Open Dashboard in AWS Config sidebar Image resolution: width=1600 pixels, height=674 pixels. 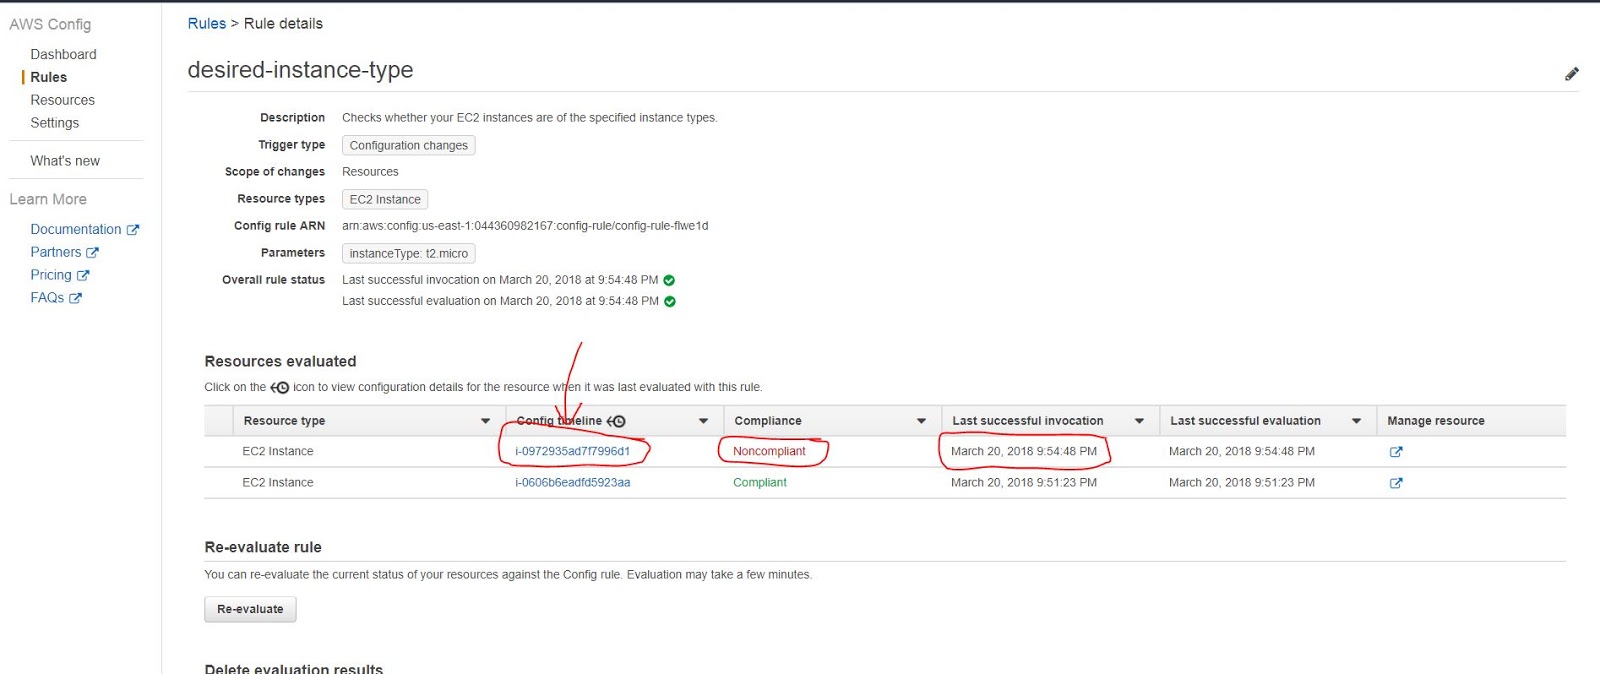(x=63, y=54)
